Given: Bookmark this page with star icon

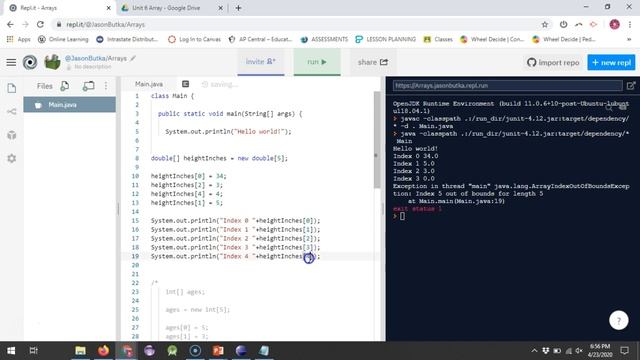Looking at the screenshot, I should (x=544, y=24).
